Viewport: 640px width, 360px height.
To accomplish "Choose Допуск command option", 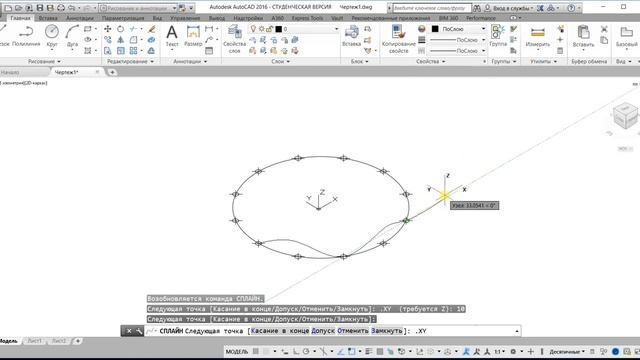I will (x=323, y=331).
